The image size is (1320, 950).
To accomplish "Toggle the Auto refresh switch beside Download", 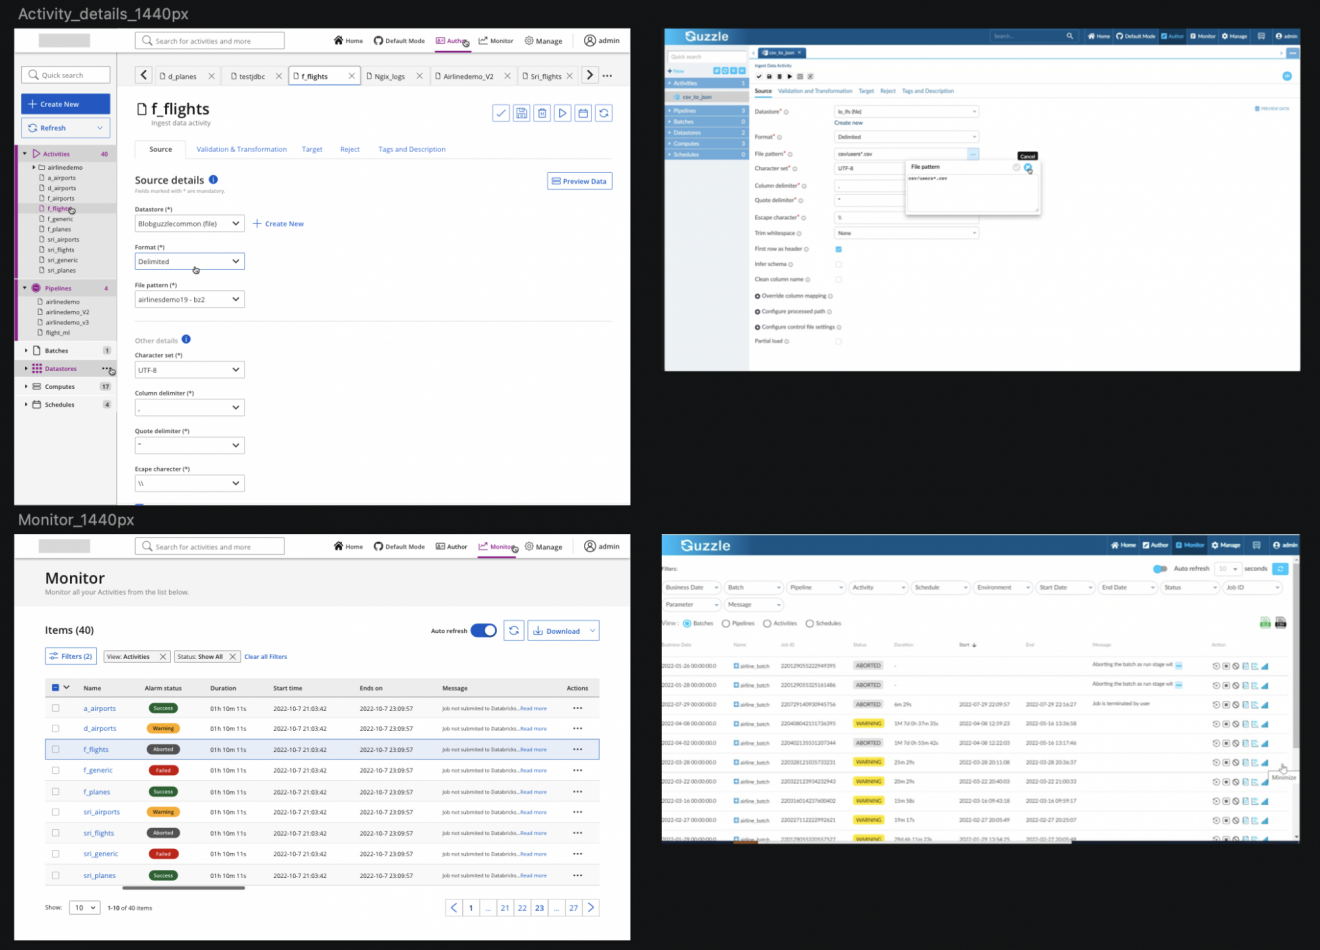I will tap(484, 631).
